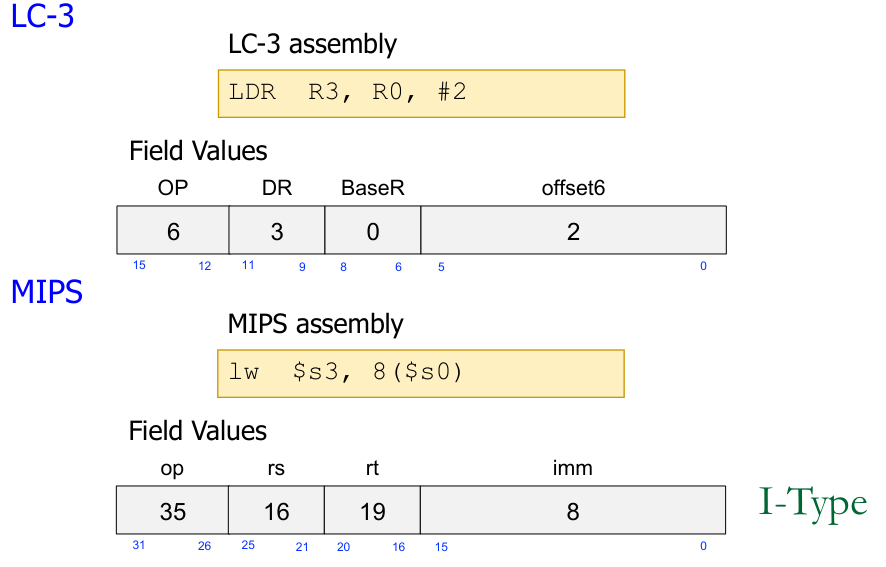Click the BaseR field cell containing 0

pos(373,231)
